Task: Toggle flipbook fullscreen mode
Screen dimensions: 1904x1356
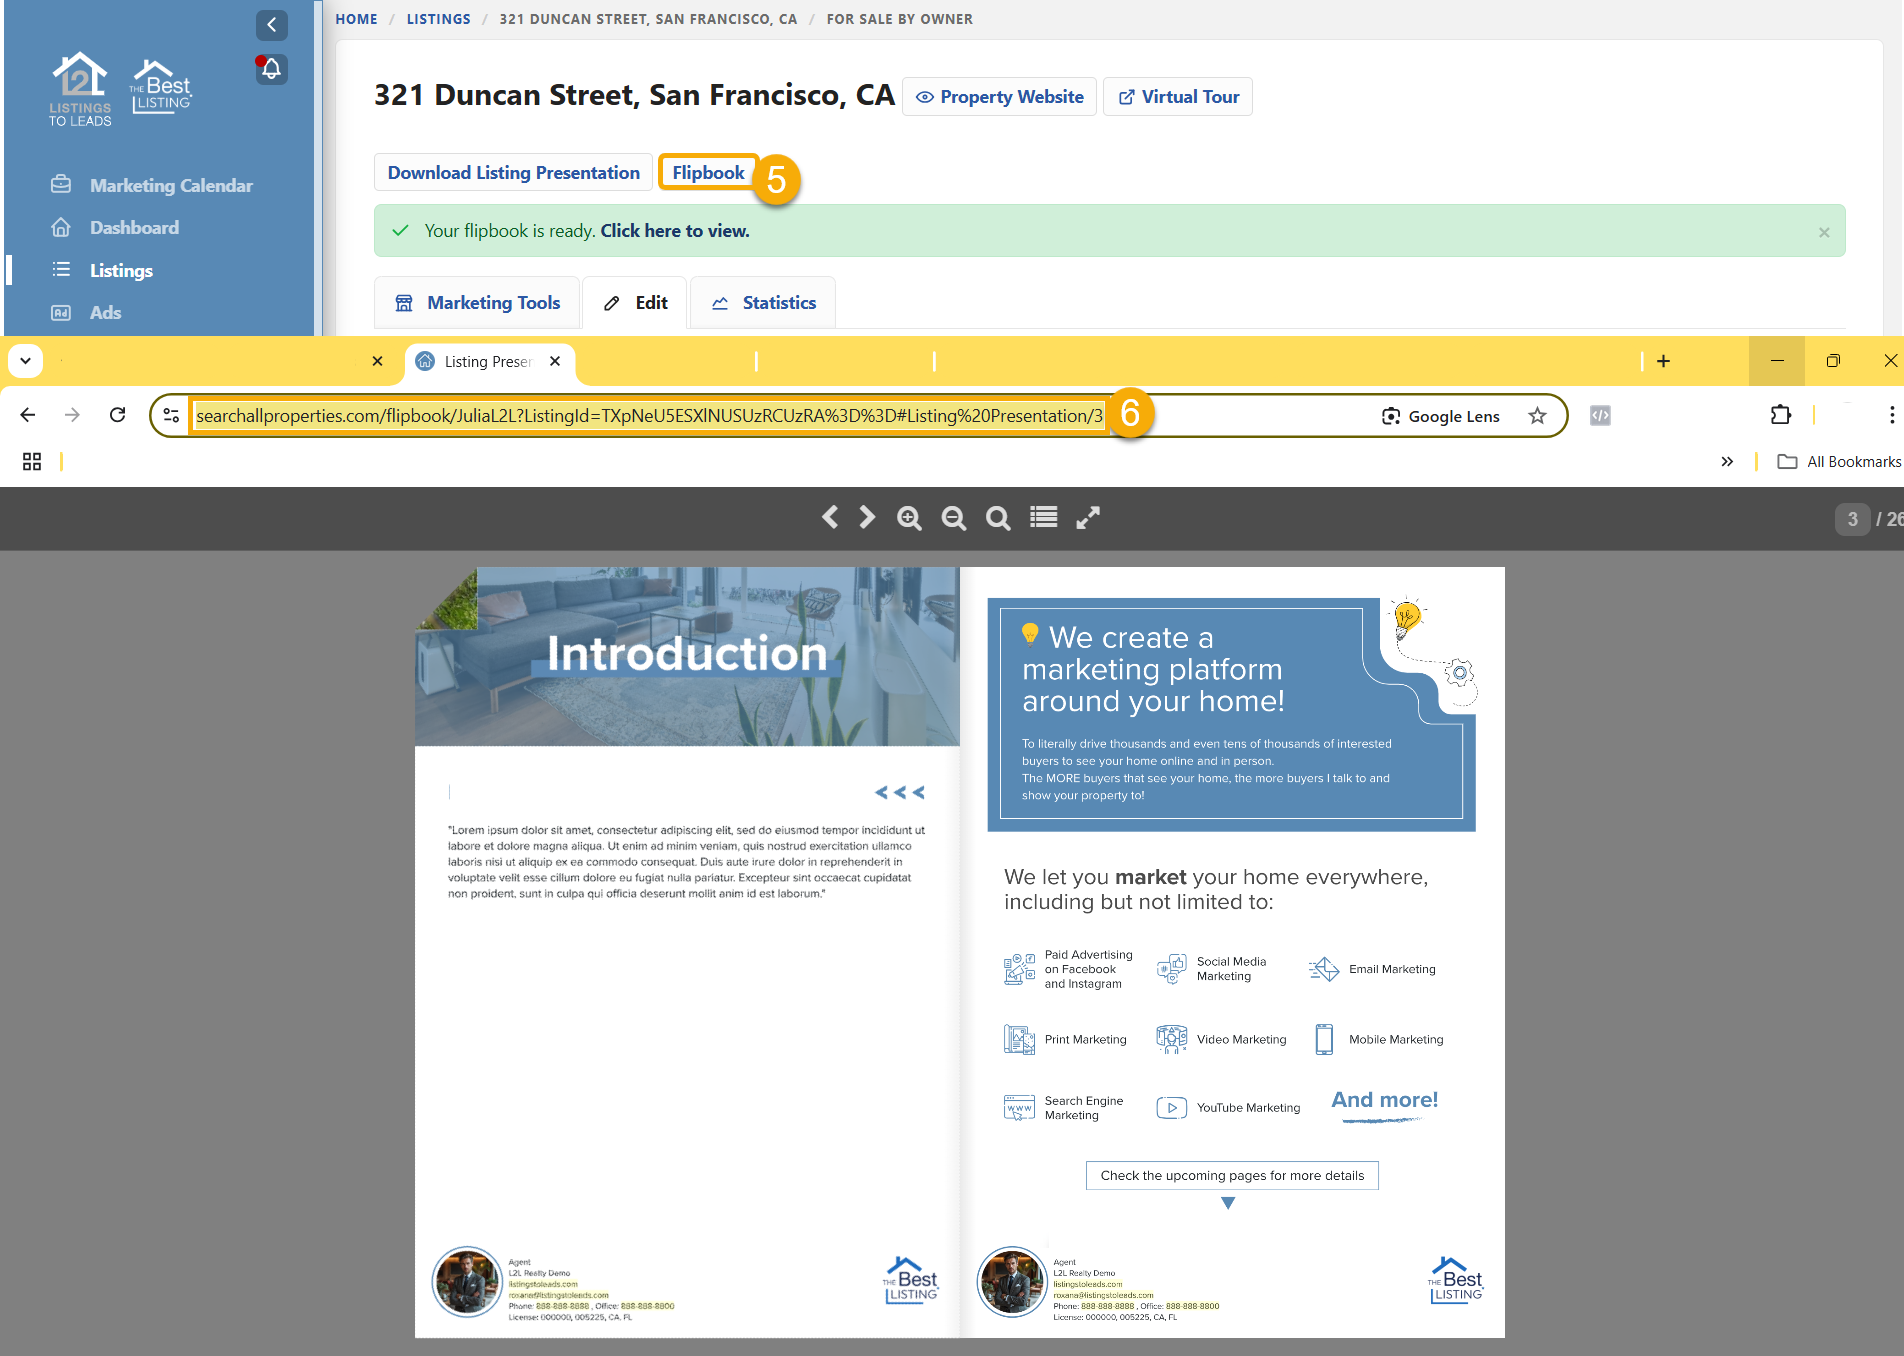Action: pyautogui.click(x=1088, y=517)
